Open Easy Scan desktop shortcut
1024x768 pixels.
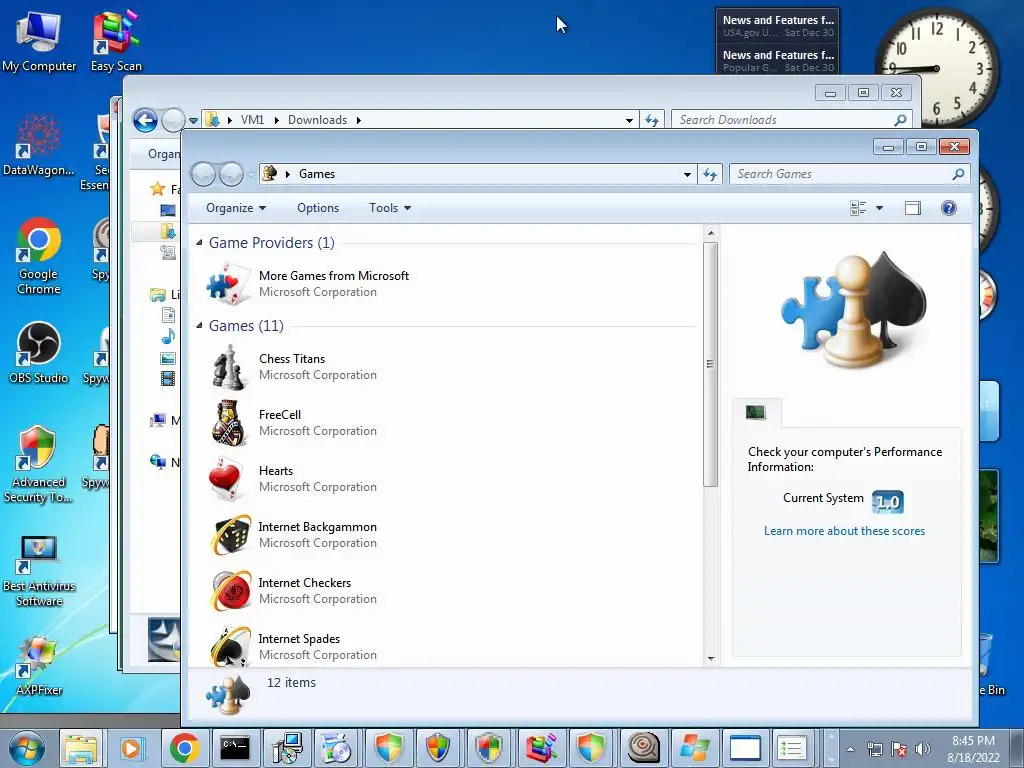[116, 40]
